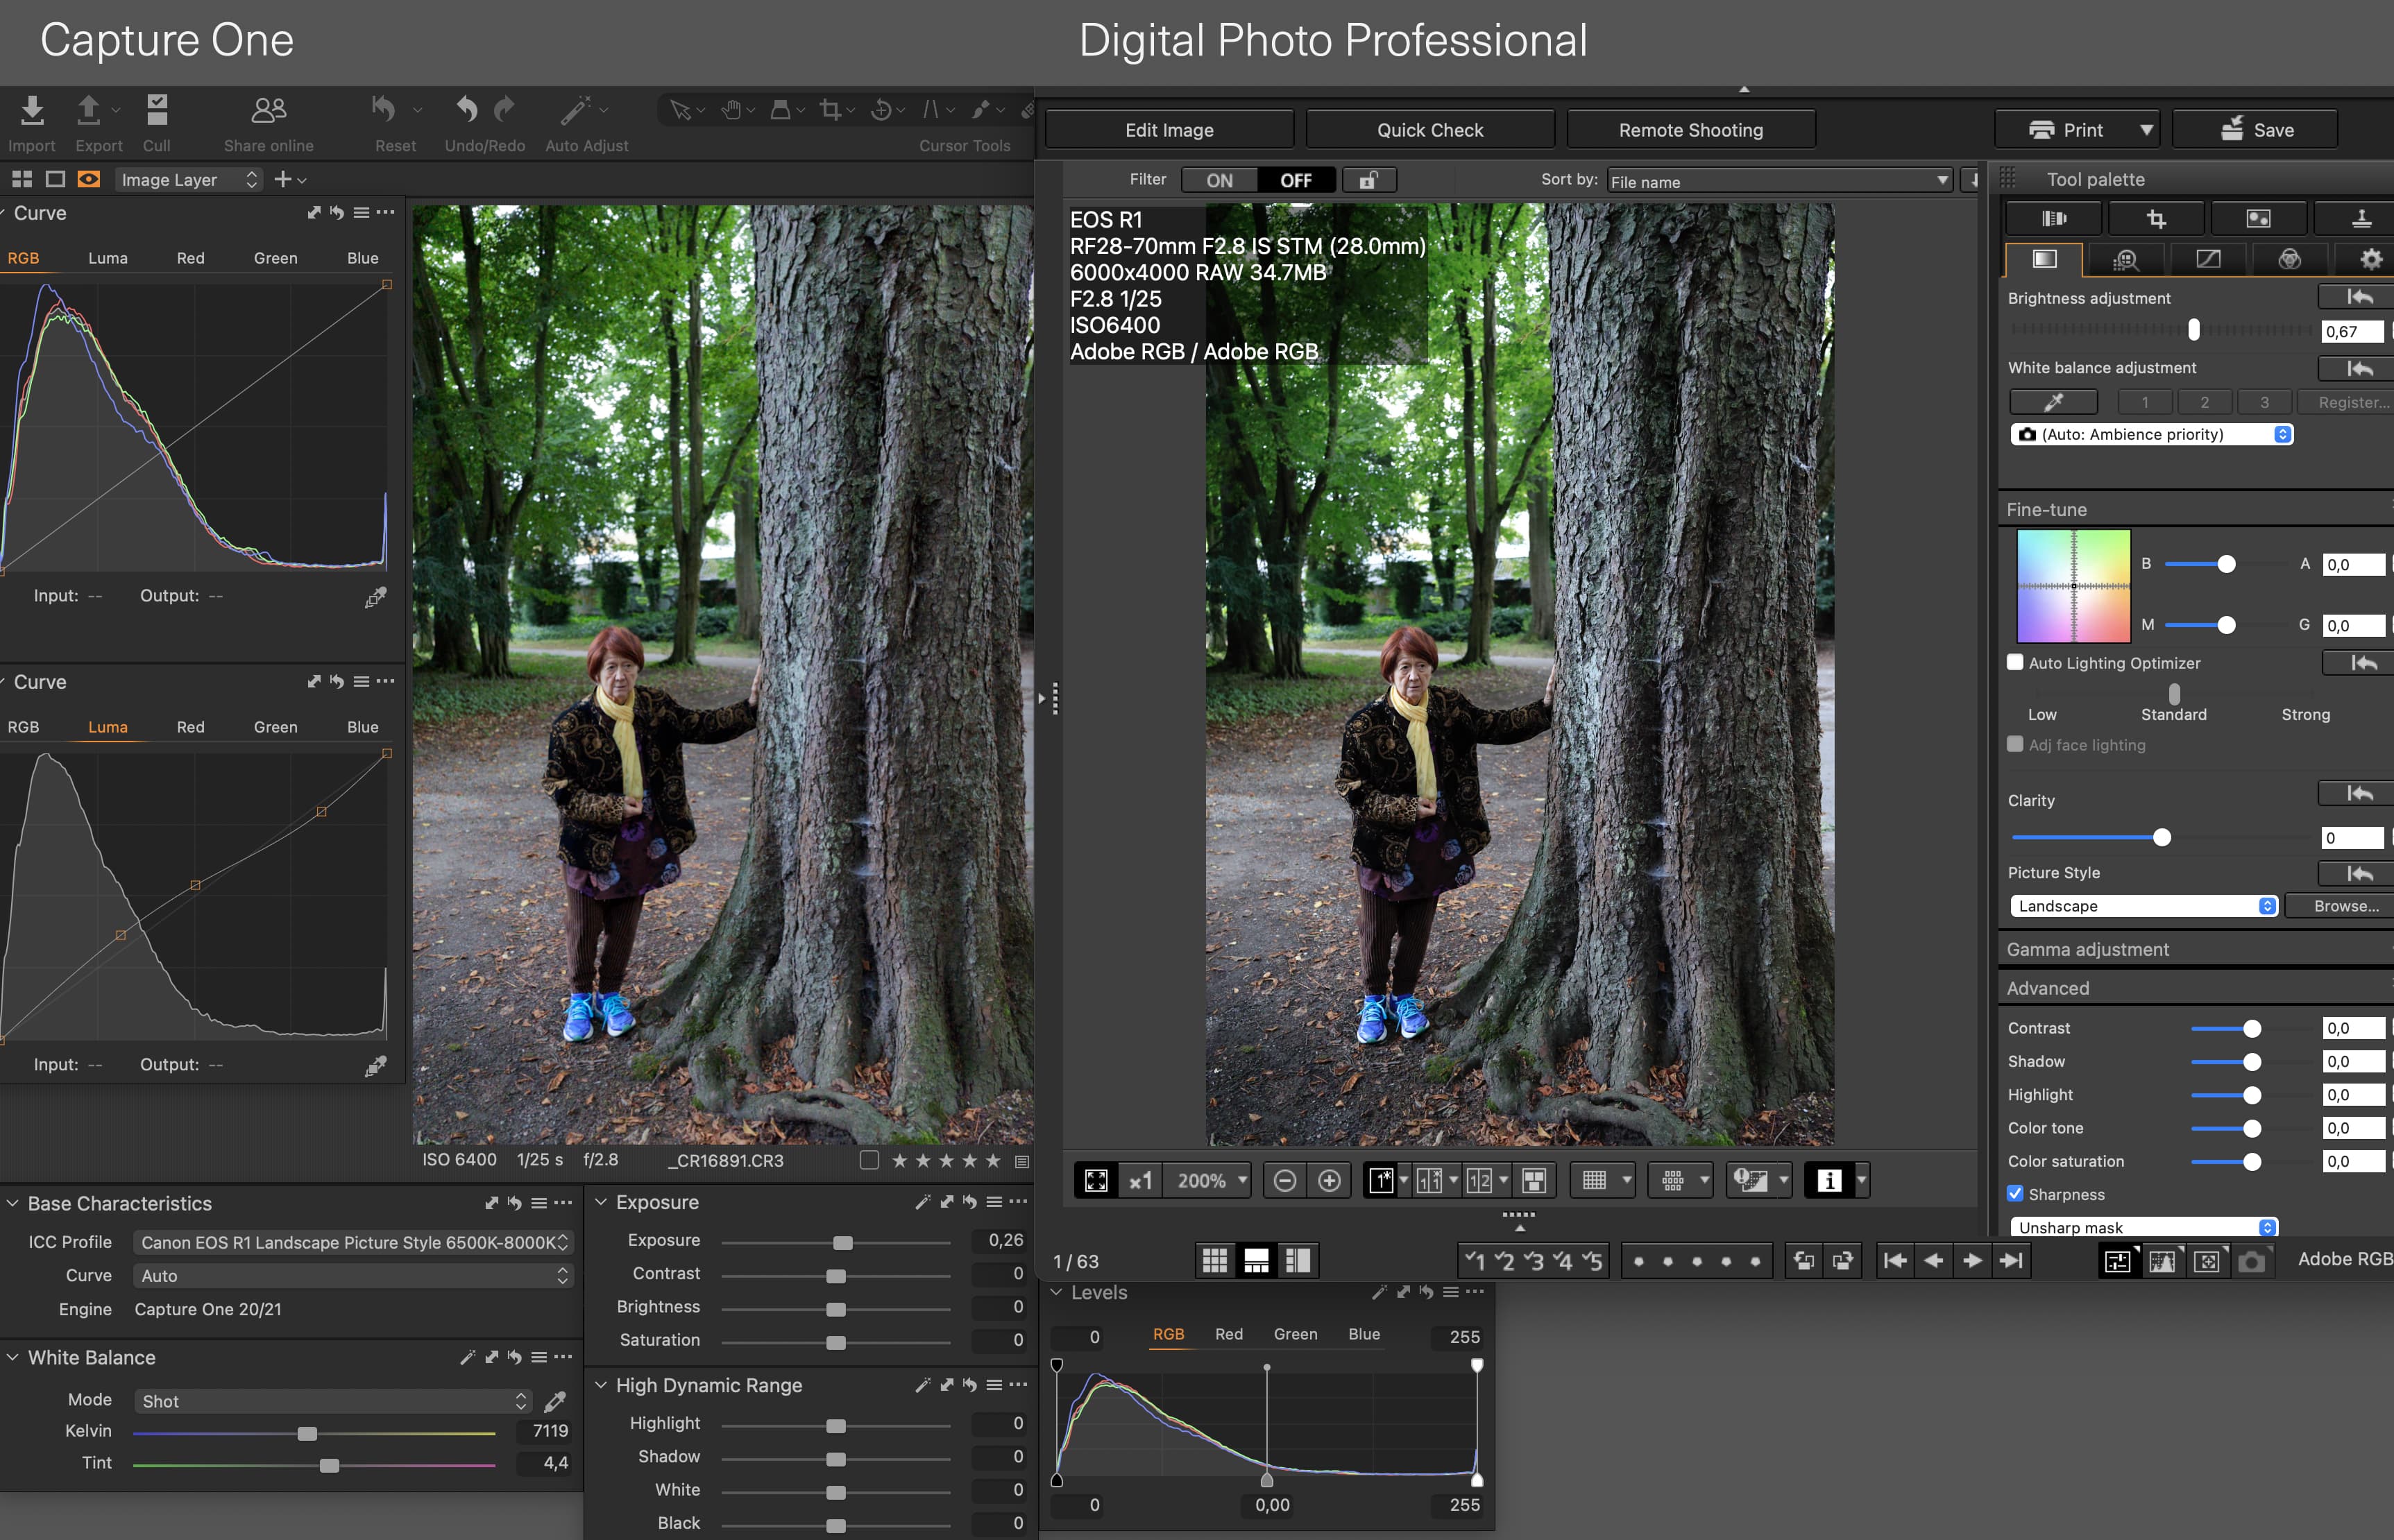Click the DPP zoom in plus icon
This screenshot has height=1540, width=2394.
click(1329, 1181)
